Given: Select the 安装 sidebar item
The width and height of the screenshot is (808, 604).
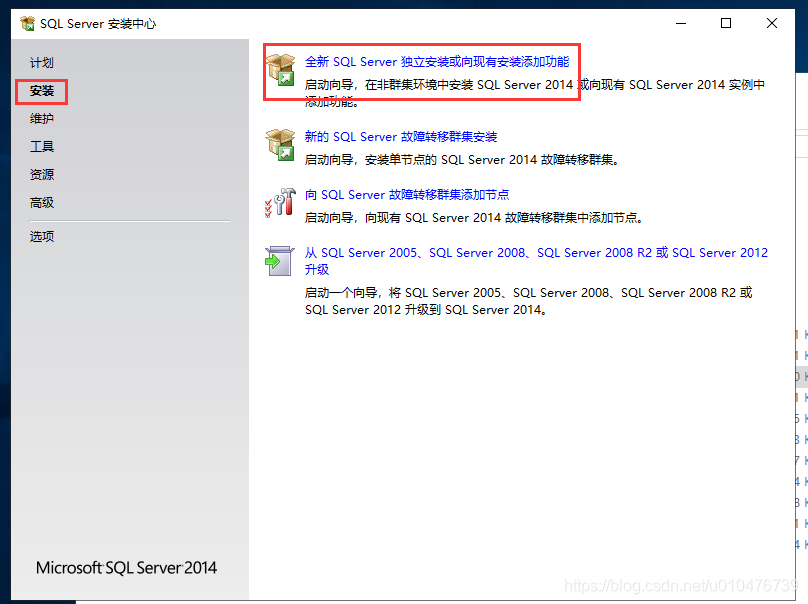Looking at the screenshot, I should point(42,91).
